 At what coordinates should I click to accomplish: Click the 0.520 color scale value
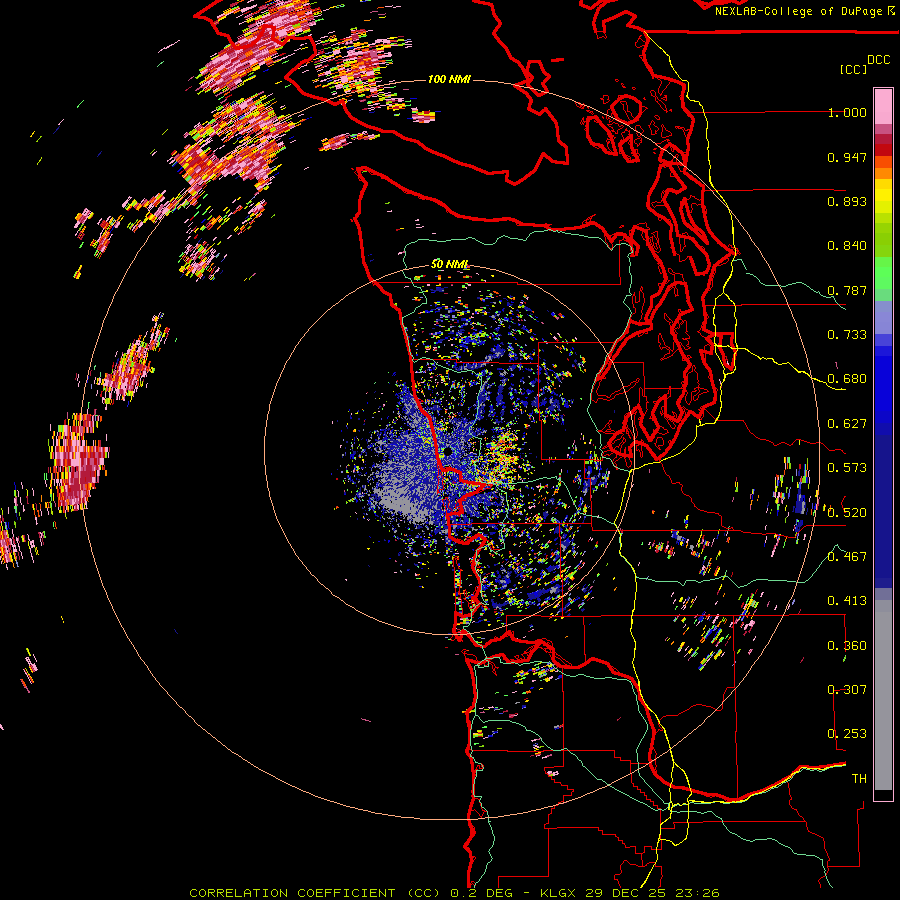[x=847, y=513]
